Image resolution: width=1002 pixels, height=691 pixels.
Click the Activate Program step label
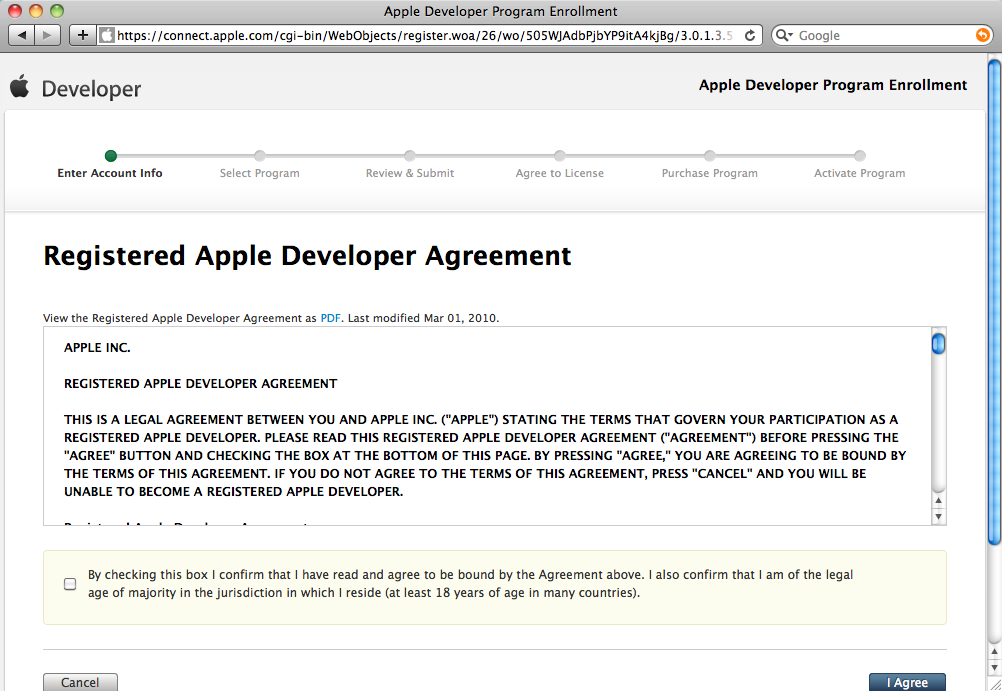(859, 173)
